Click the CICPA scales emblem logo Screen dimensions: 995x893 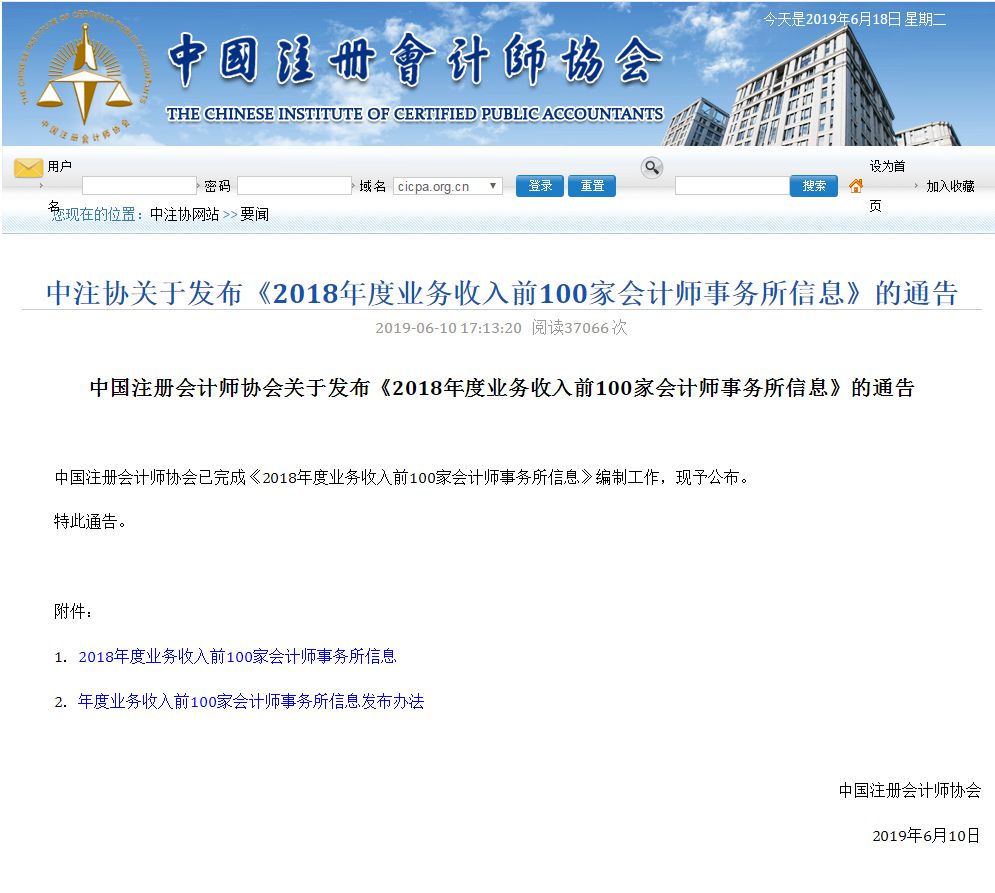[83, 76]
